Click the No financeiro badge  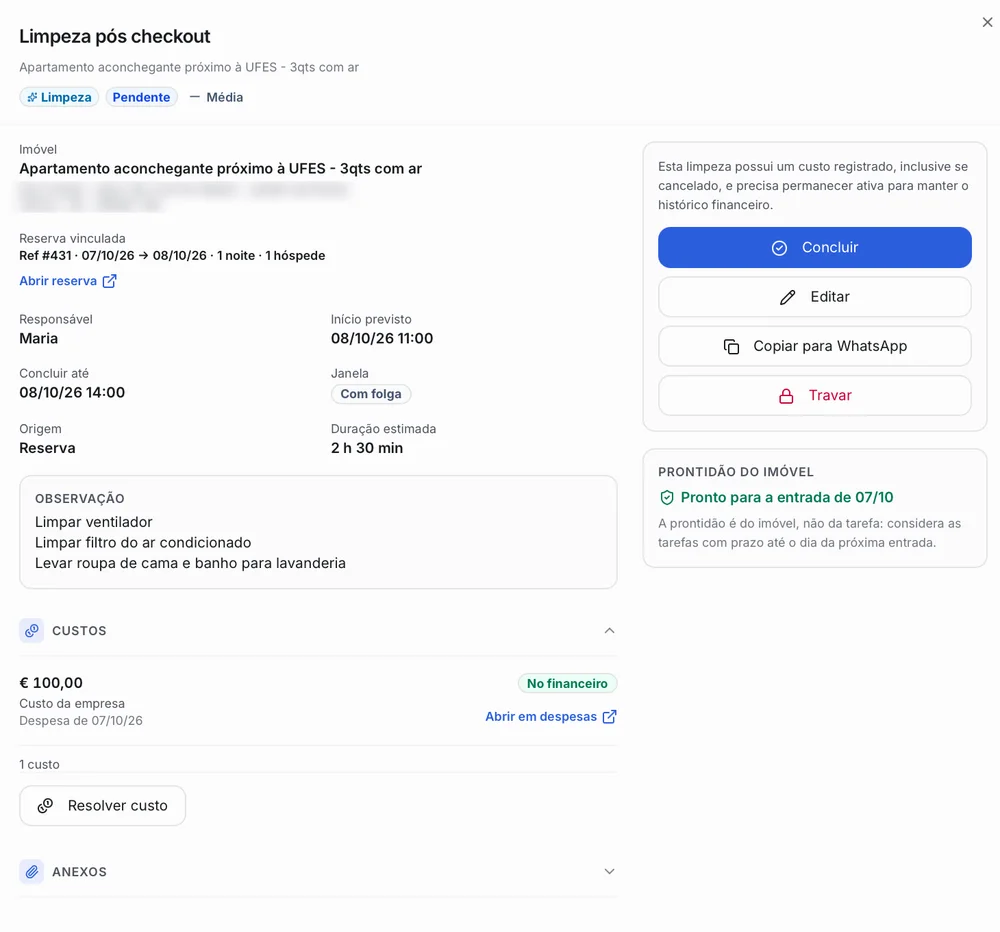pos(567,683)
